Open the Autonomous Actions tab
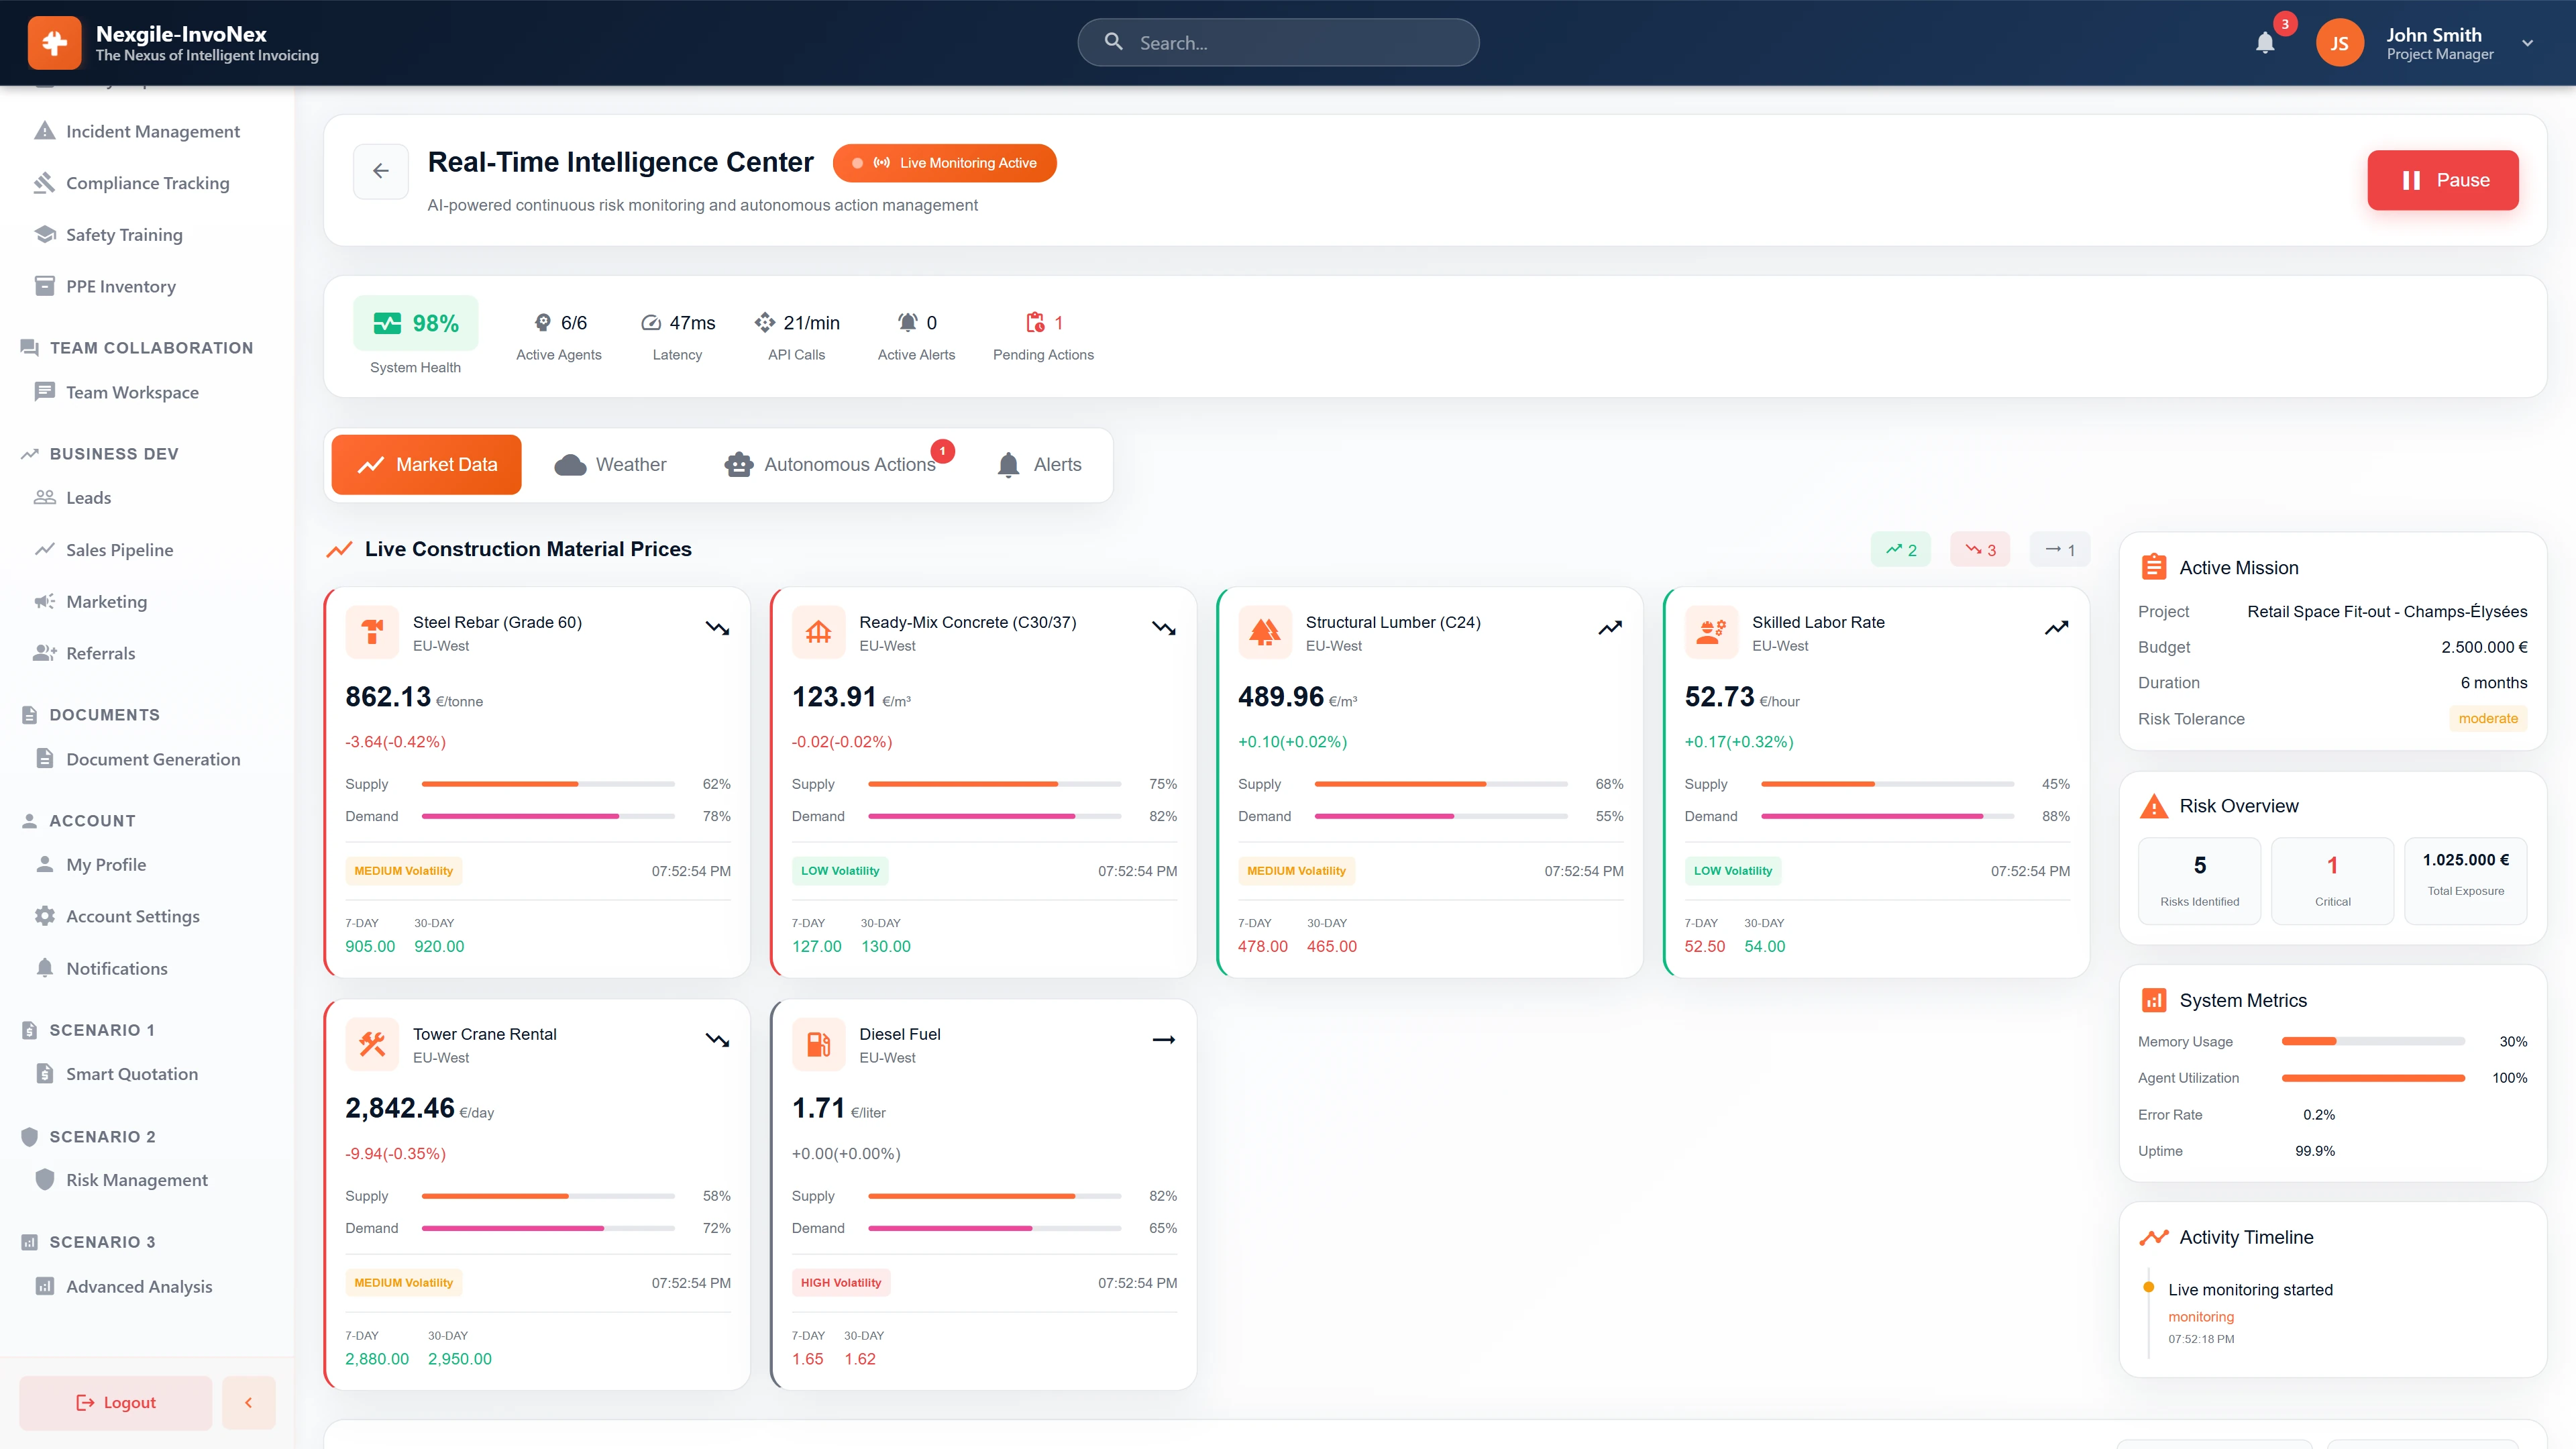 (x=836, y=464)
